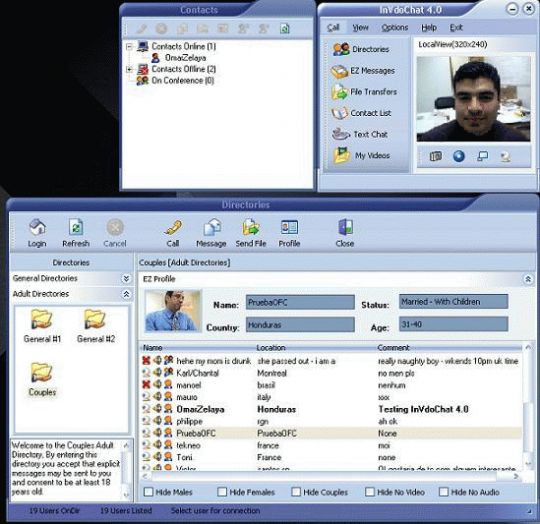Click the greyed-out Cancel icon

(115, 233)
